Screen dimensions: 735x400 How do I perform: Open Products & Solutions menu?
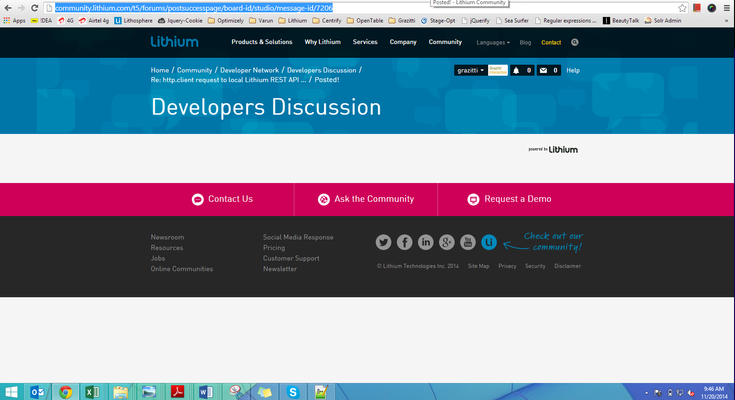click(262, 42)
